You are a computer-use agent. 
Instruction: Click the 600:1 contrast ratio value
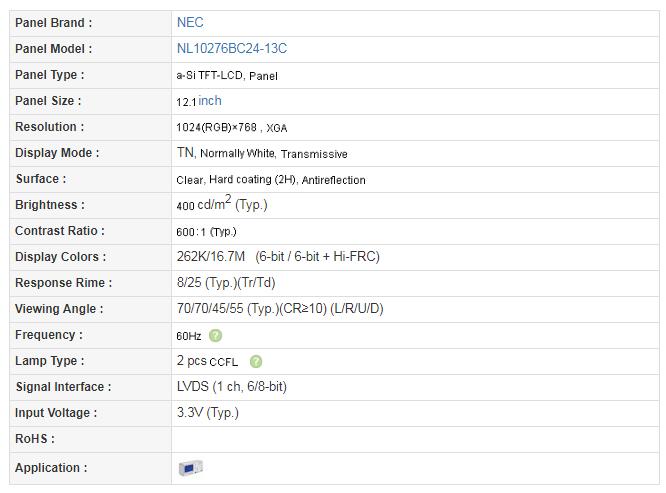click(191, 232)
